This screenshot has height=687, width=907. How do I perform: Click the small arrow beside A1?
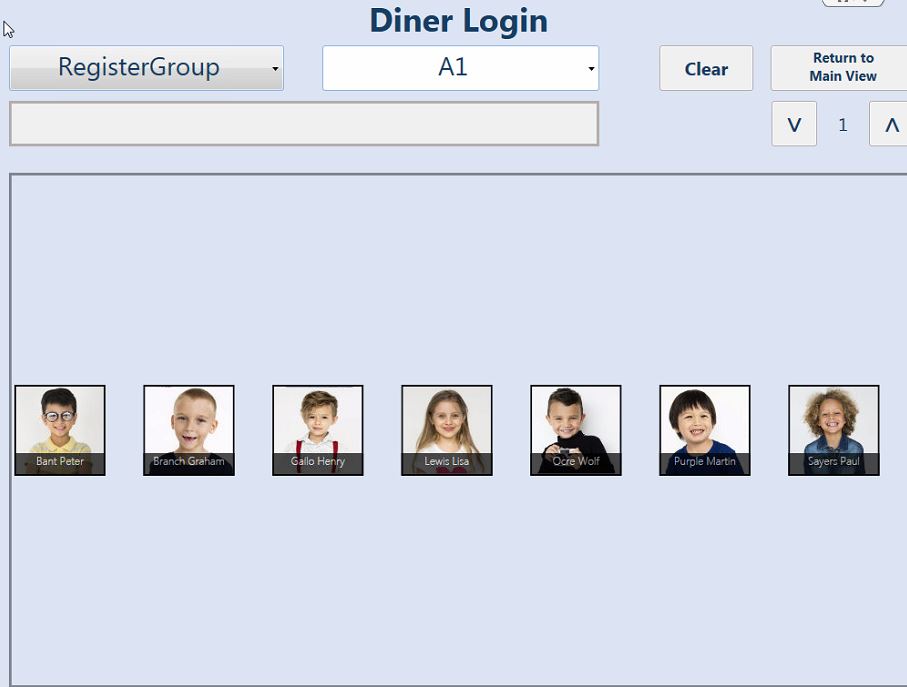(x=591, y=69)
